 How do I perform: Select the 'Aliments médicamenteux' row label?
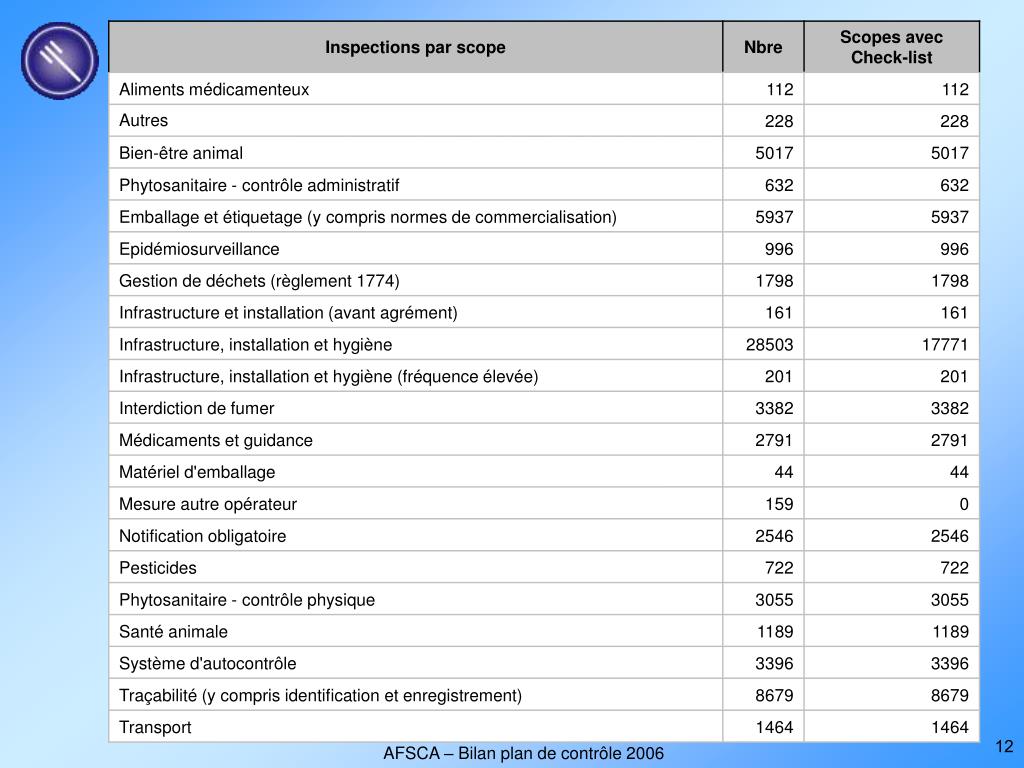tap(214, 89)
